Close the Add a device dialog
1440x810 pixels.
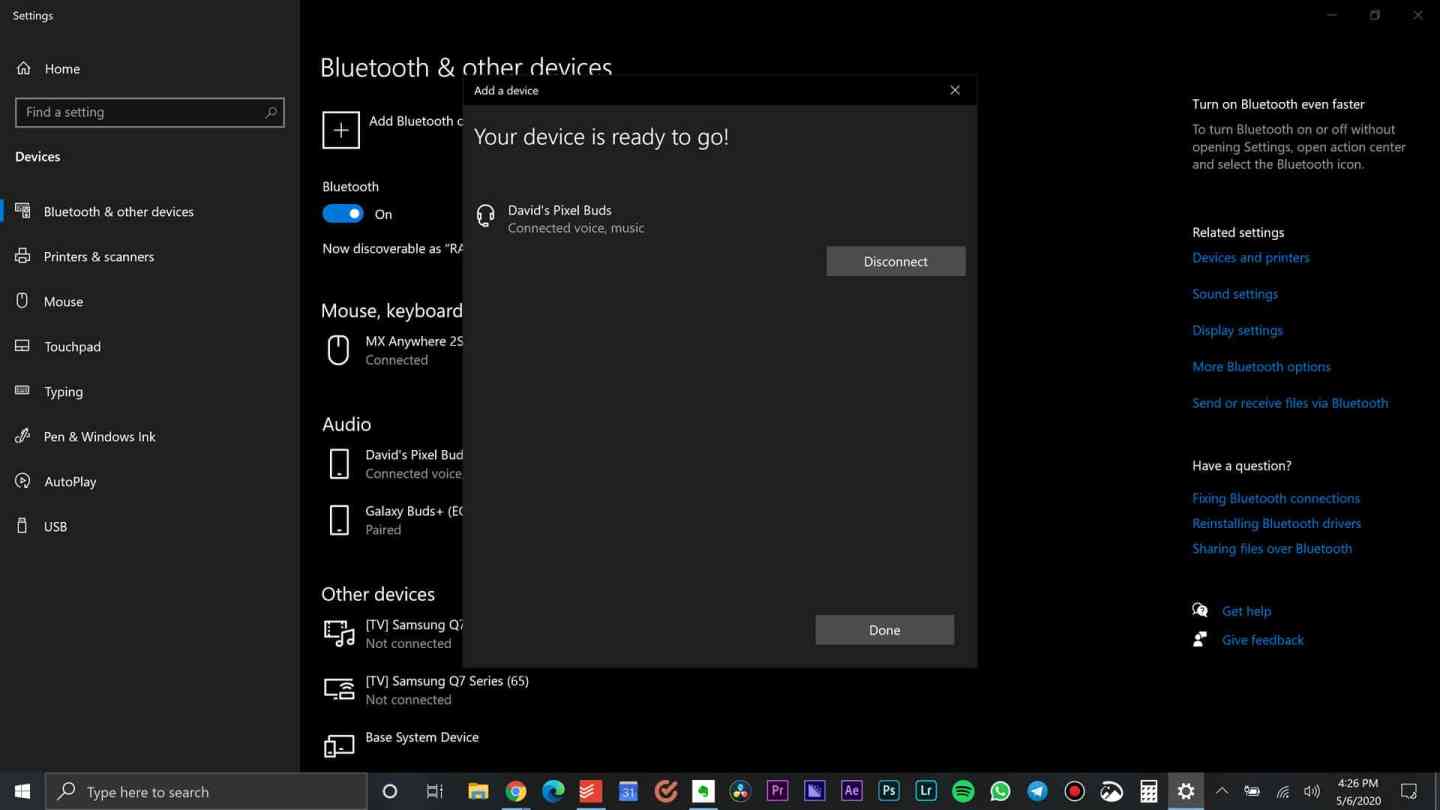955,90
